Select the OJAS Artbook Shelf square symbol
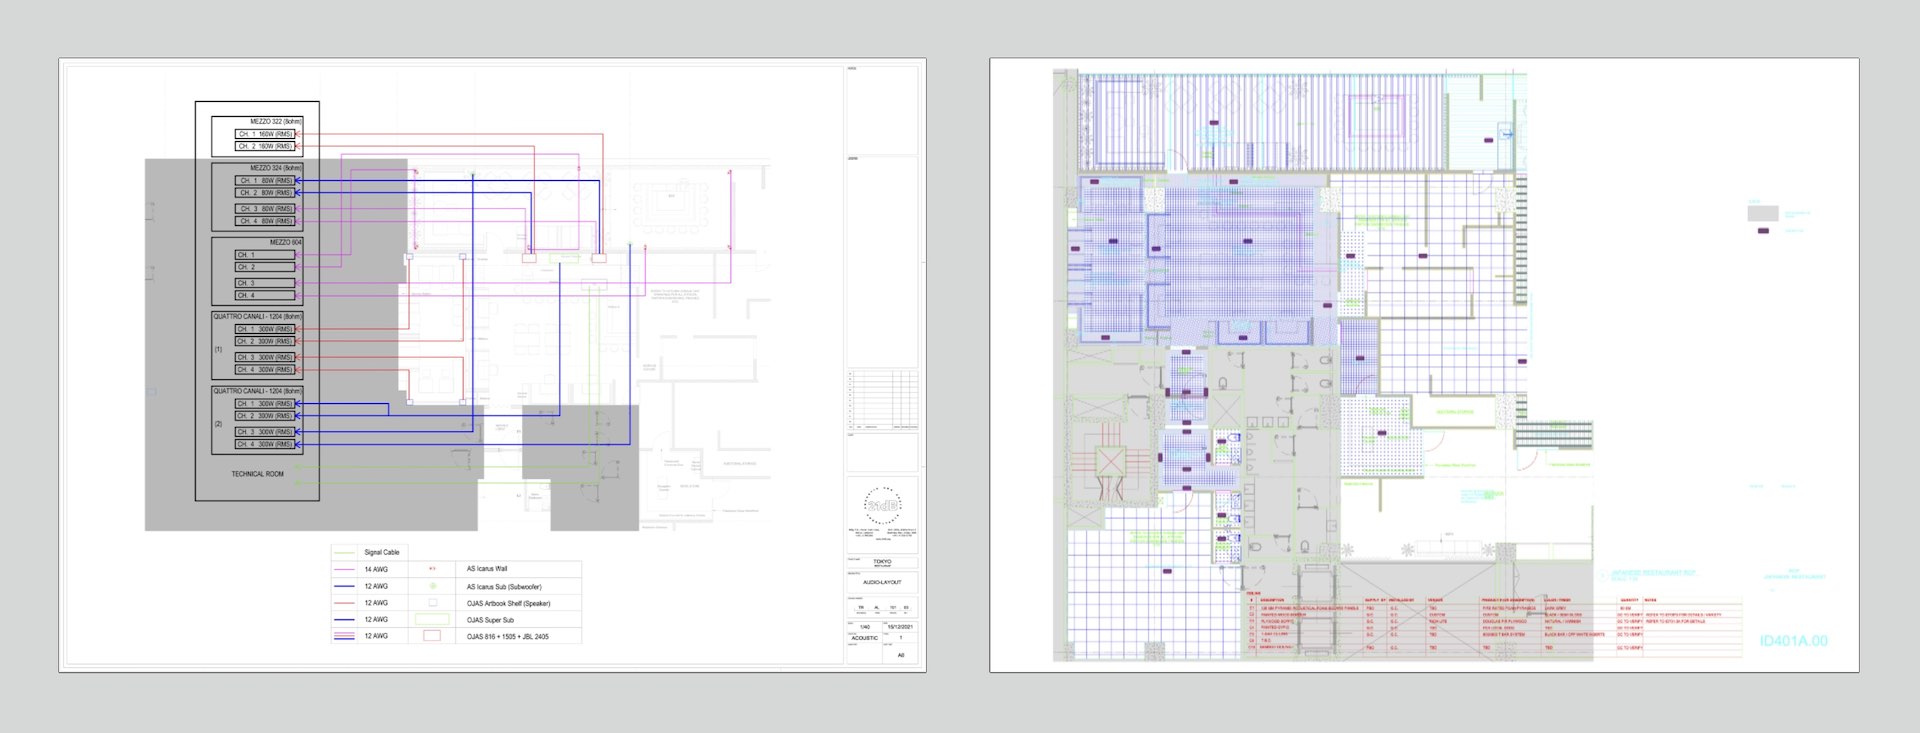 pyautogui.click(x=432, y=603)
